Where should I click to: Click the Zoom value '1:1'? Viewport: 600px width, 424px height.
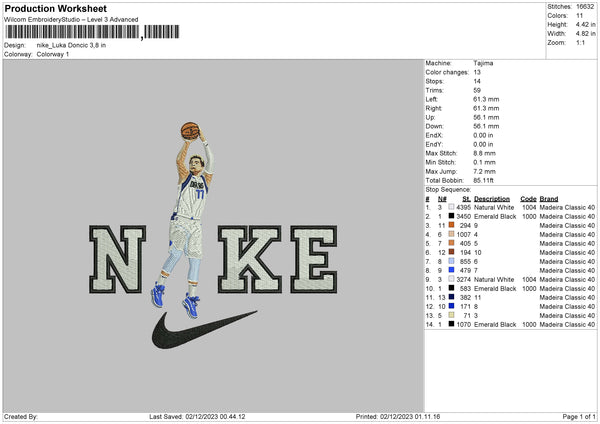[x=580, y=42]
